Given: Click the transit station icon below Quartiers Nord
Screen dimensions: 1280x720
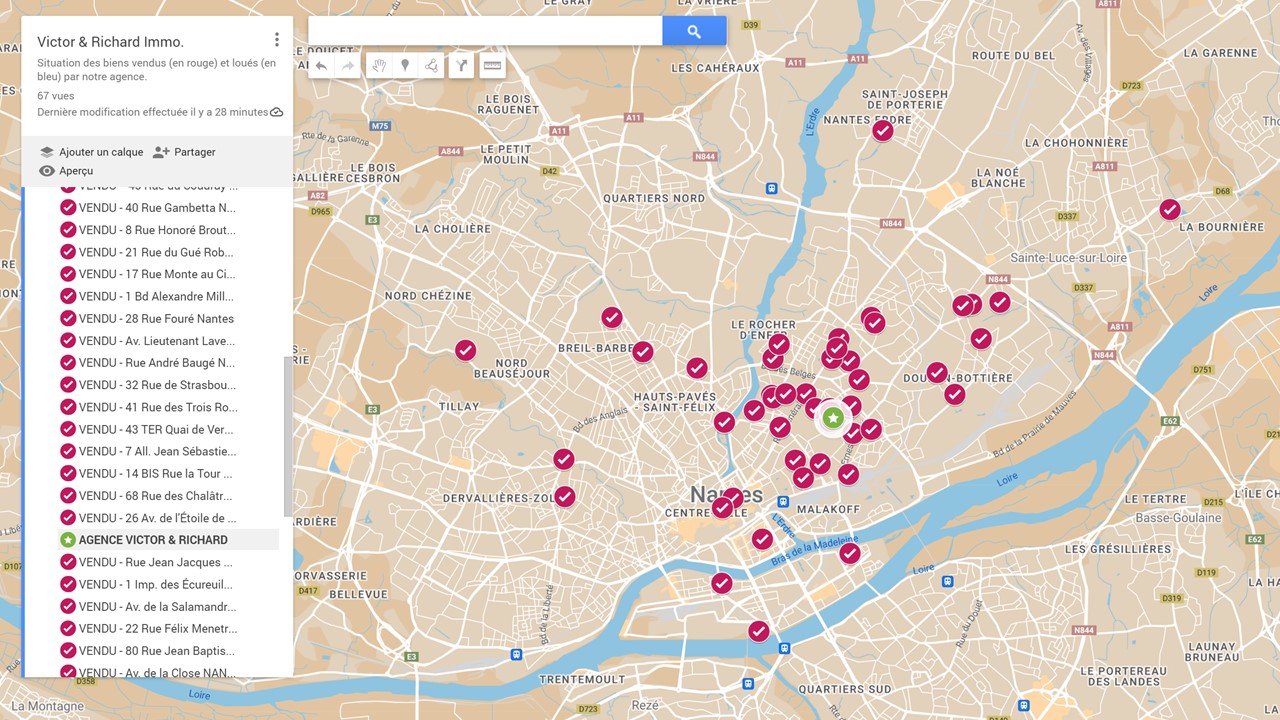Looking at the screenshot, I should 772,188.
